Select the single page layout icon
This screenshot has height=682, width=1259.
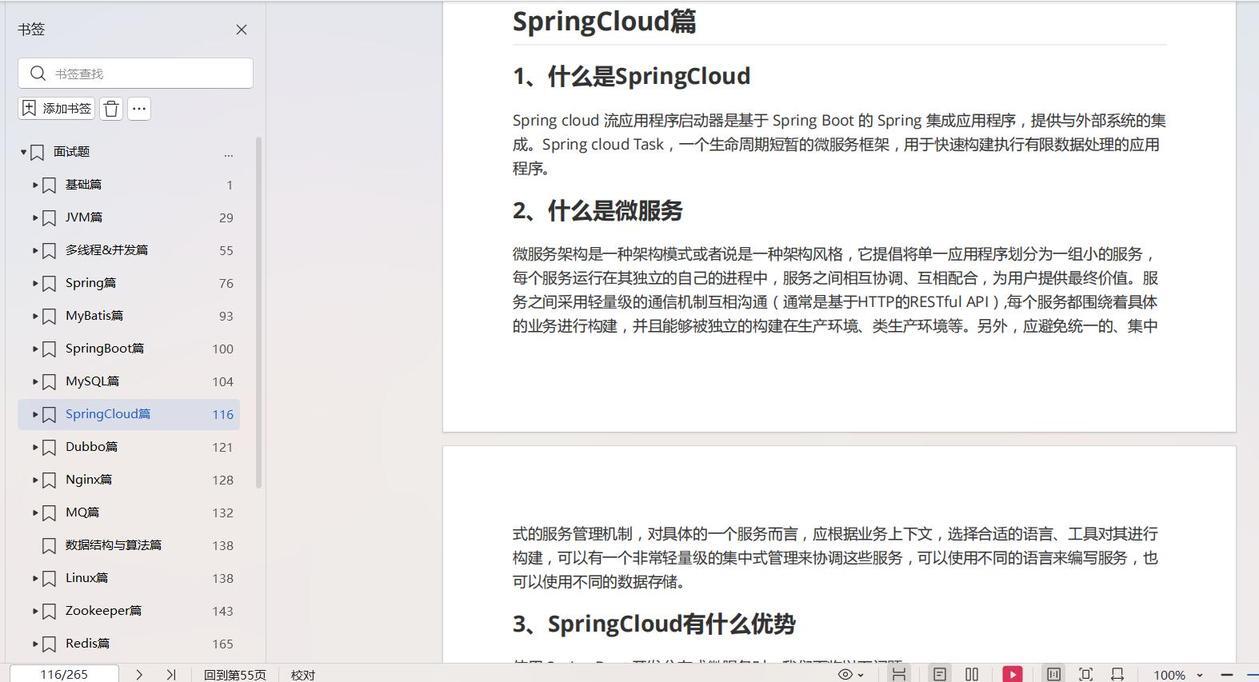click(939, 674)
